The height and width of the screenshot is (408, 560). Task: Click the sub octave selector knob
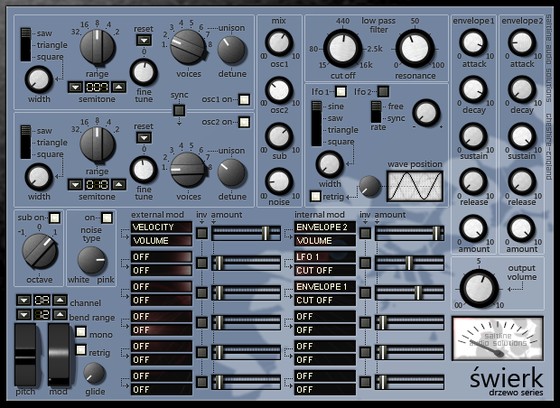click(x=40, y=251)
